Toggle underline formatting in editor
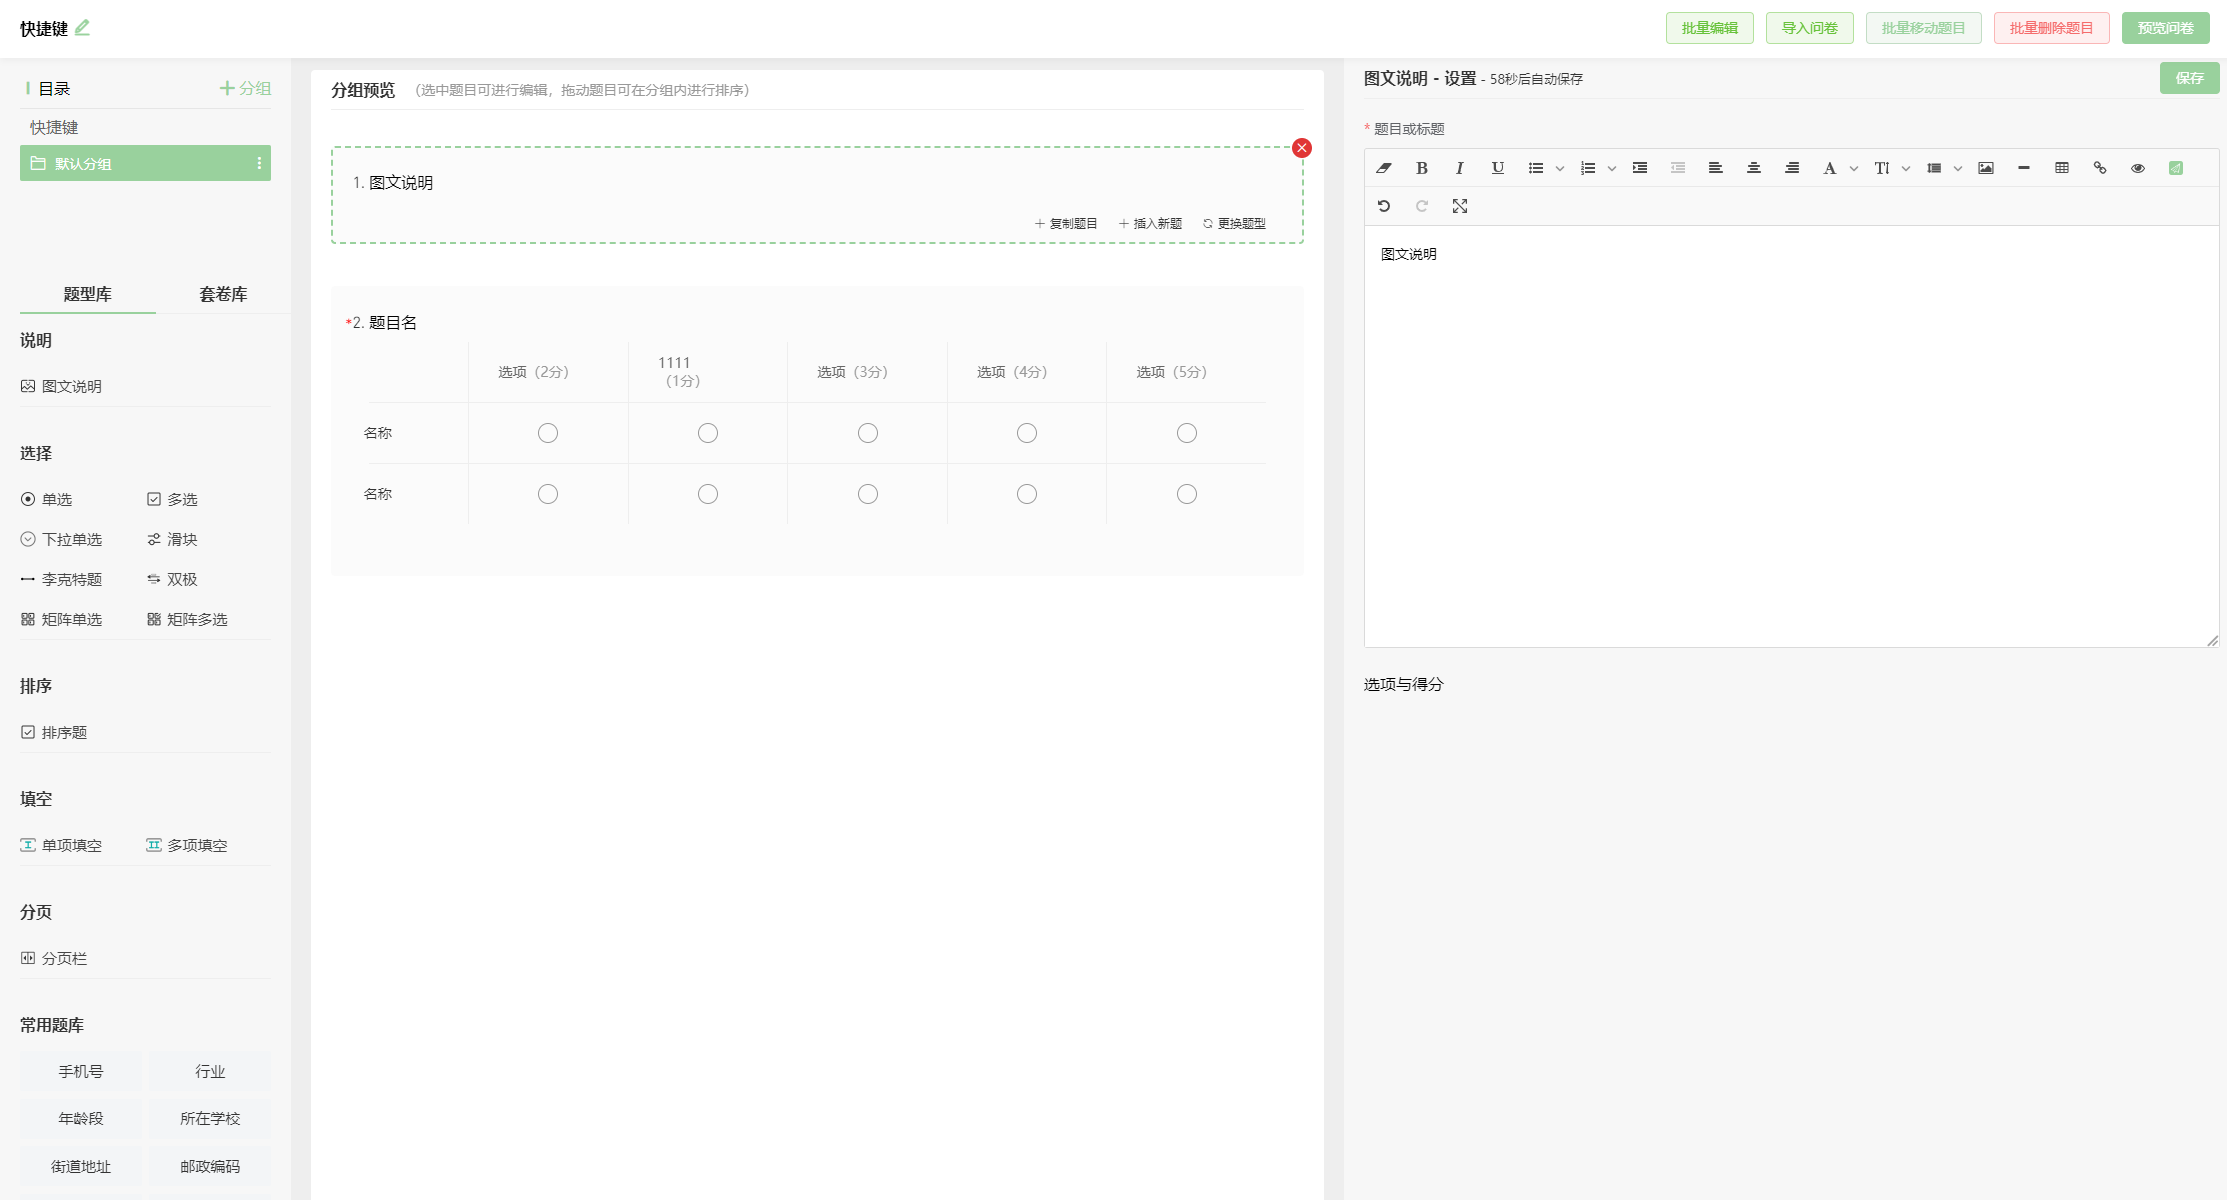Screen dimensions: 2227x1200 [1498, 168]
